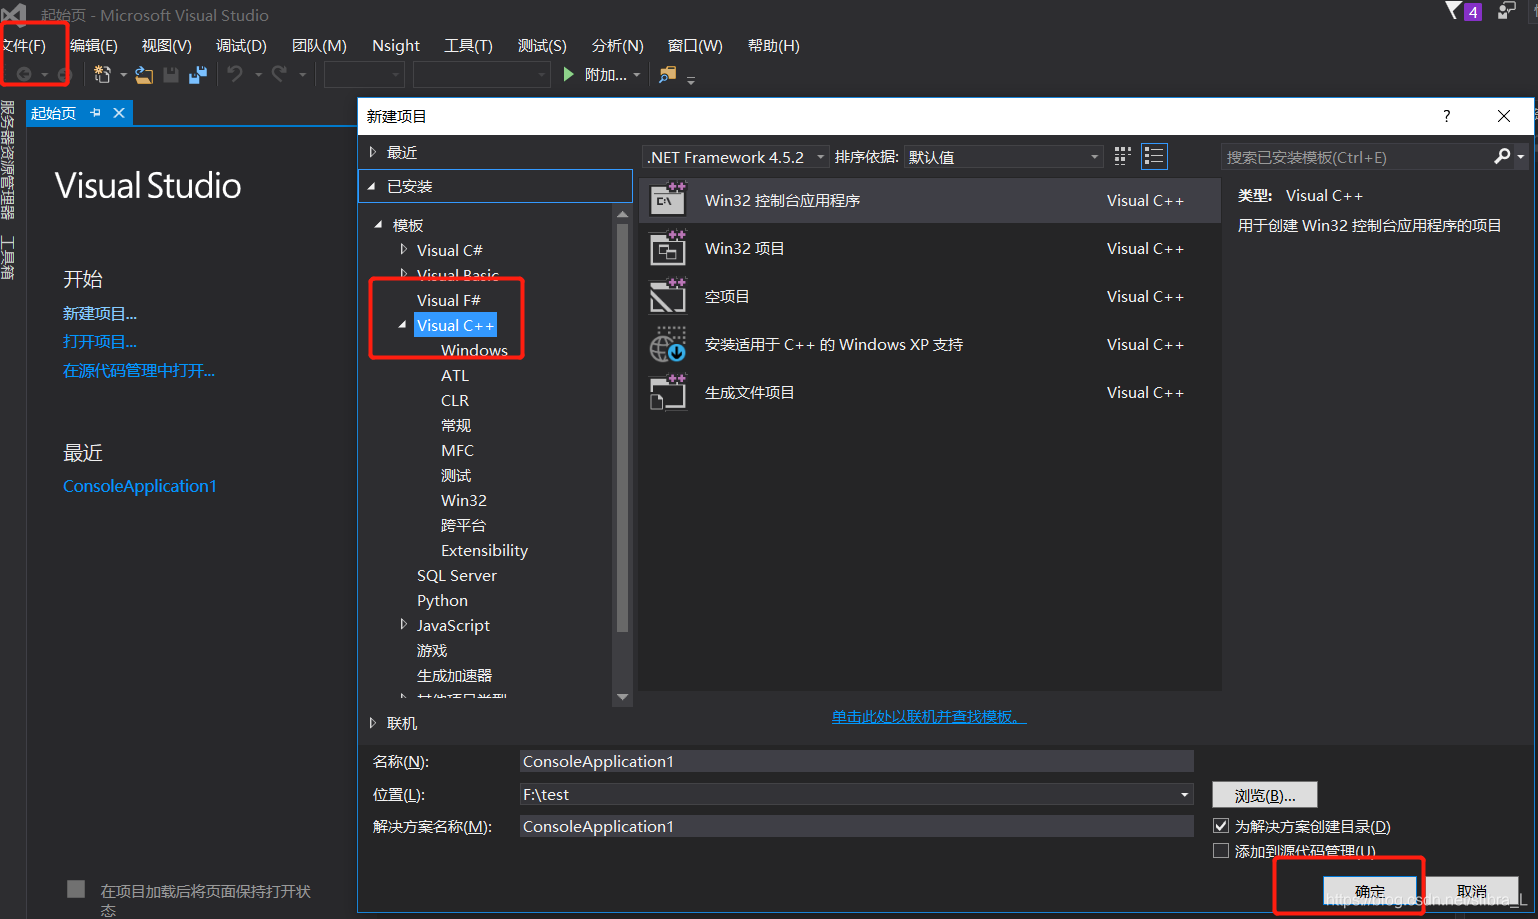Click the 解决方案名称 input field
1538x919 pixels.
point(857,826)
